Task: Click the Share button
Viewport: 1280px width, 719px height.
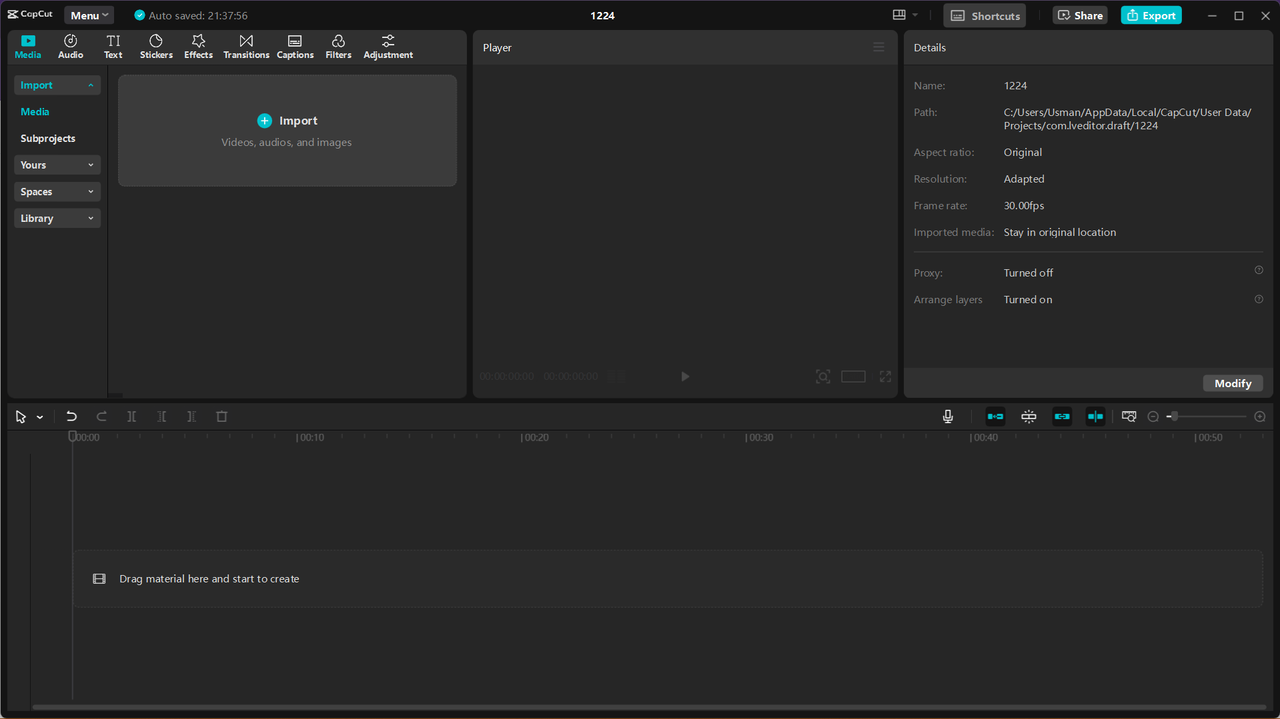Action: pyautogui.click(x=1079, y=16)
